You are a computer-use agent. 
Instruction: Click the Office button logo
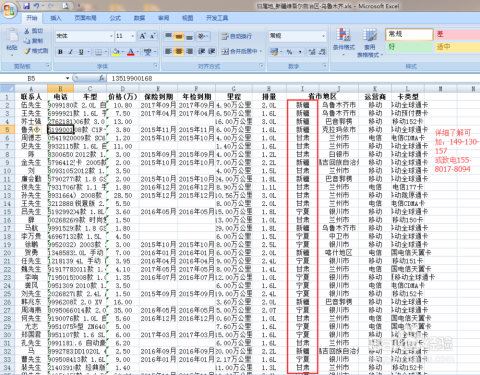[9, 10]
